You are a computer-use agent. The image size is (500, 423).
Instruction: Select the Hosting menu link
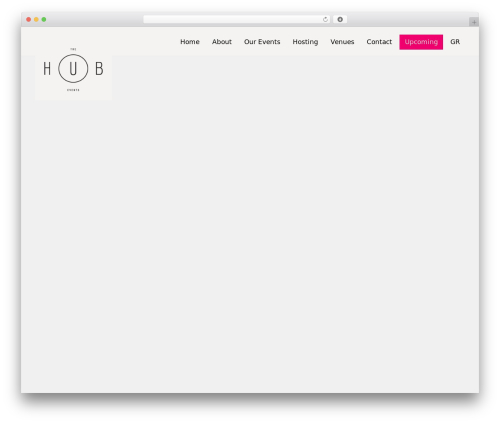click(305, 42)
